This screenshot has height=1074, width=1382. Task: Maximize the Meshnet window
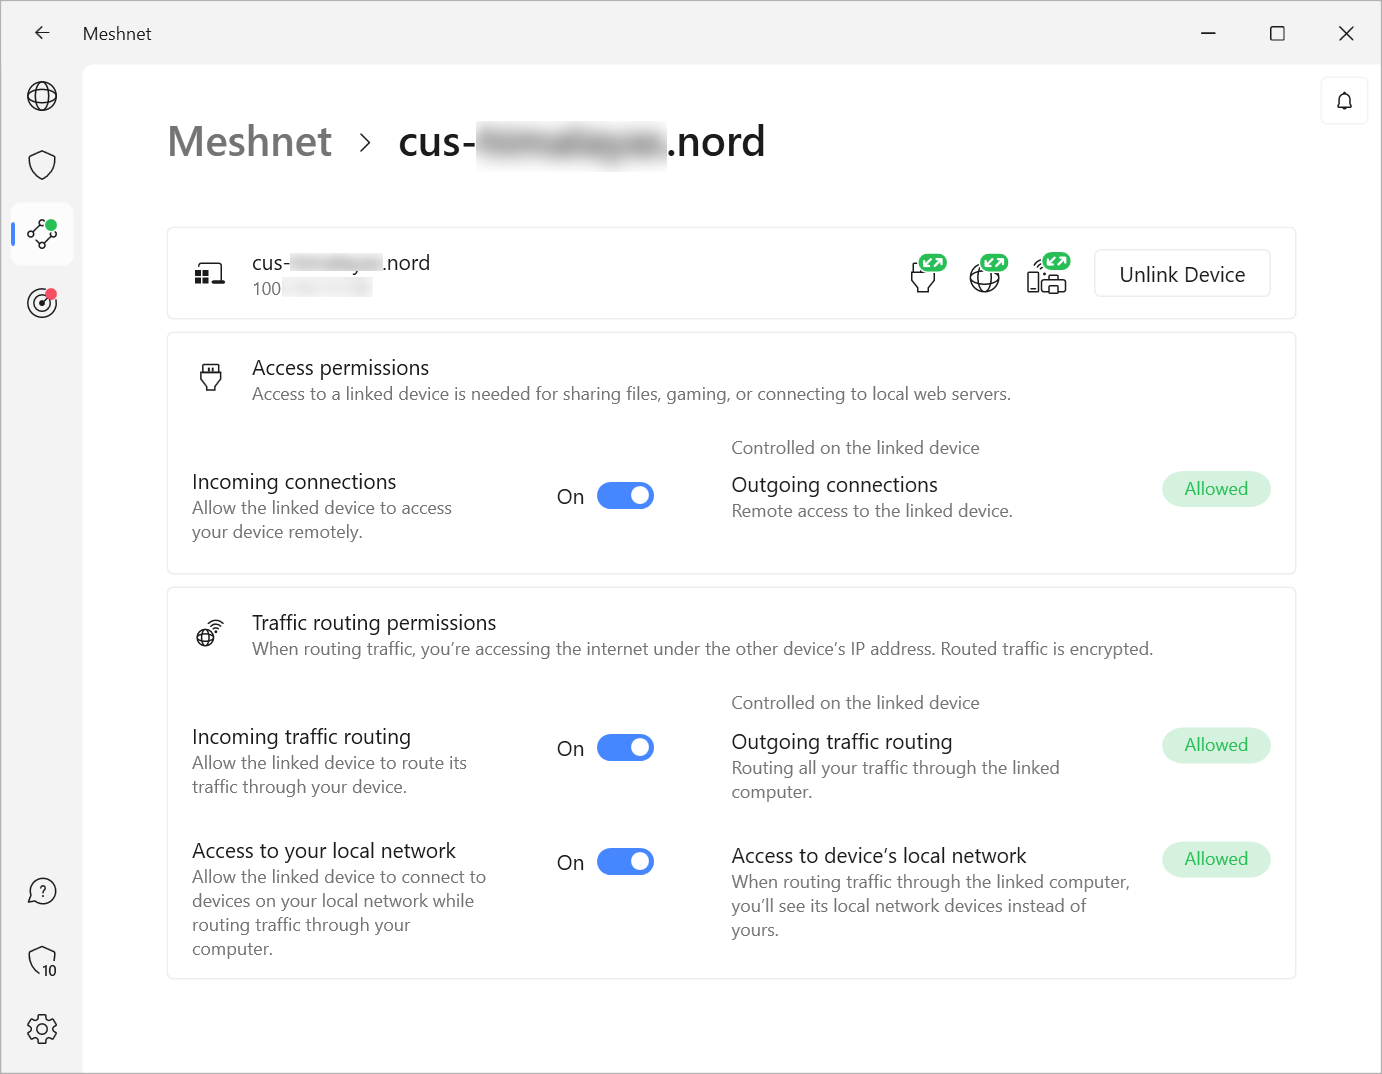tap(1277, 33)
